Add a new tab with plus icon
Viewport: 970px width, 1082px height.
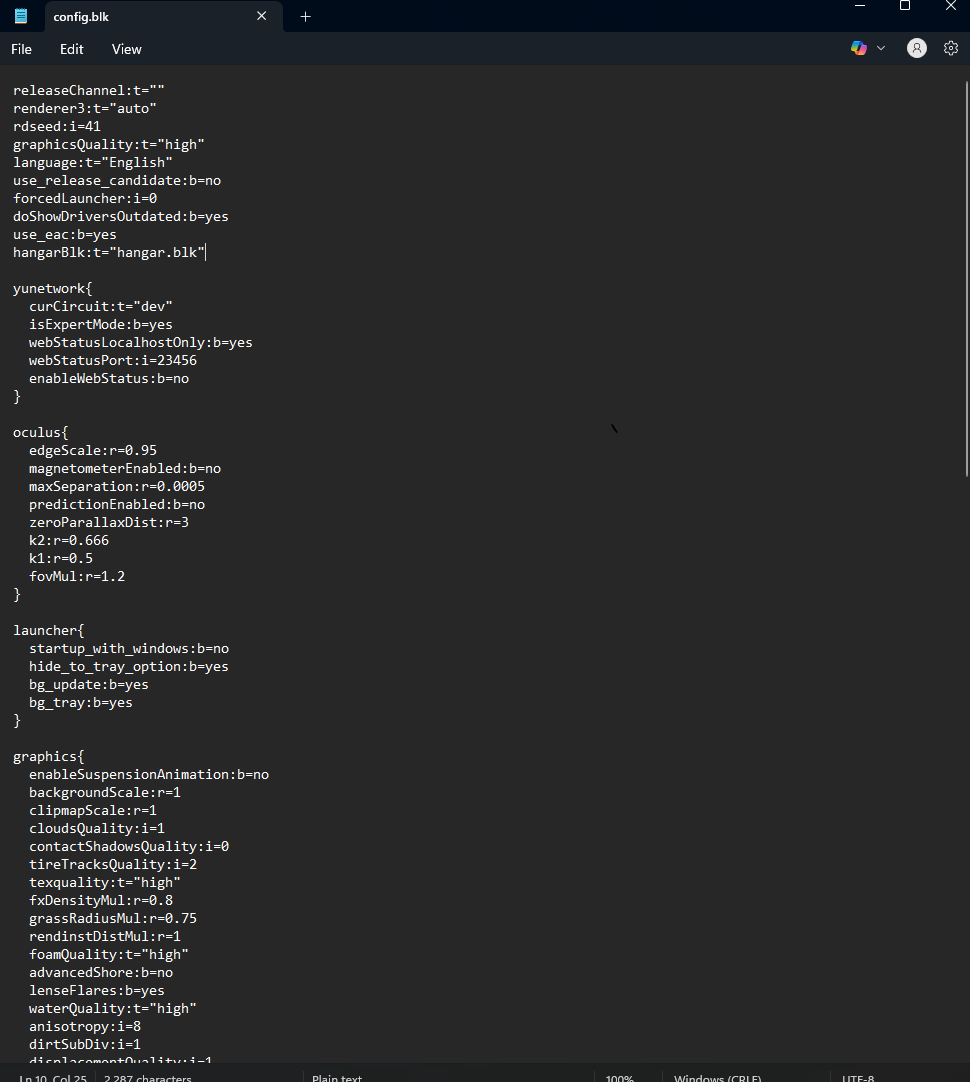pos(306,16)
